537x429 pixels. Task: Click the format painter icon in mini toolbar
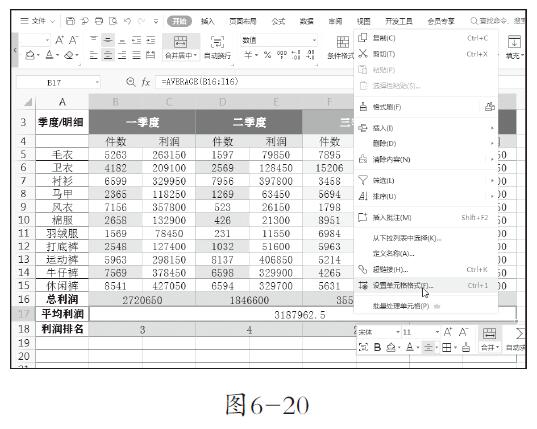point(466,348)
